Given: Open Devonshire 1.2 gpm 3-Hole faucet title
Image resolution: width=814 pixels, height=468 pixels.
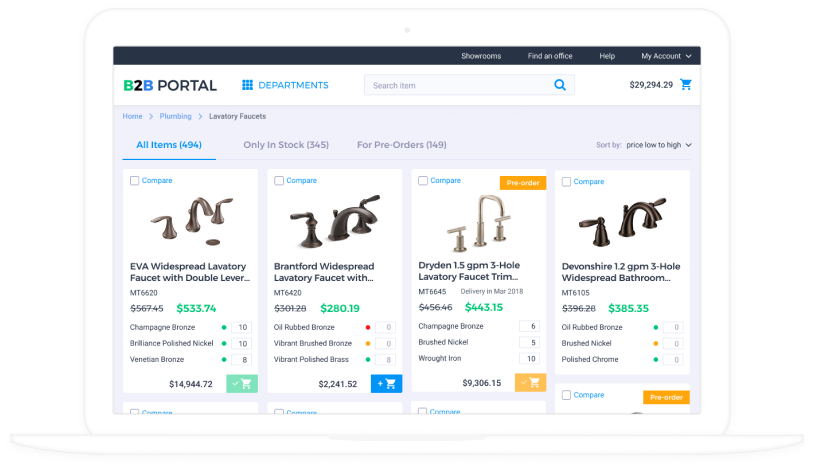Looking at the screenshot, I should pyautogui.click(x=621, y=272).
